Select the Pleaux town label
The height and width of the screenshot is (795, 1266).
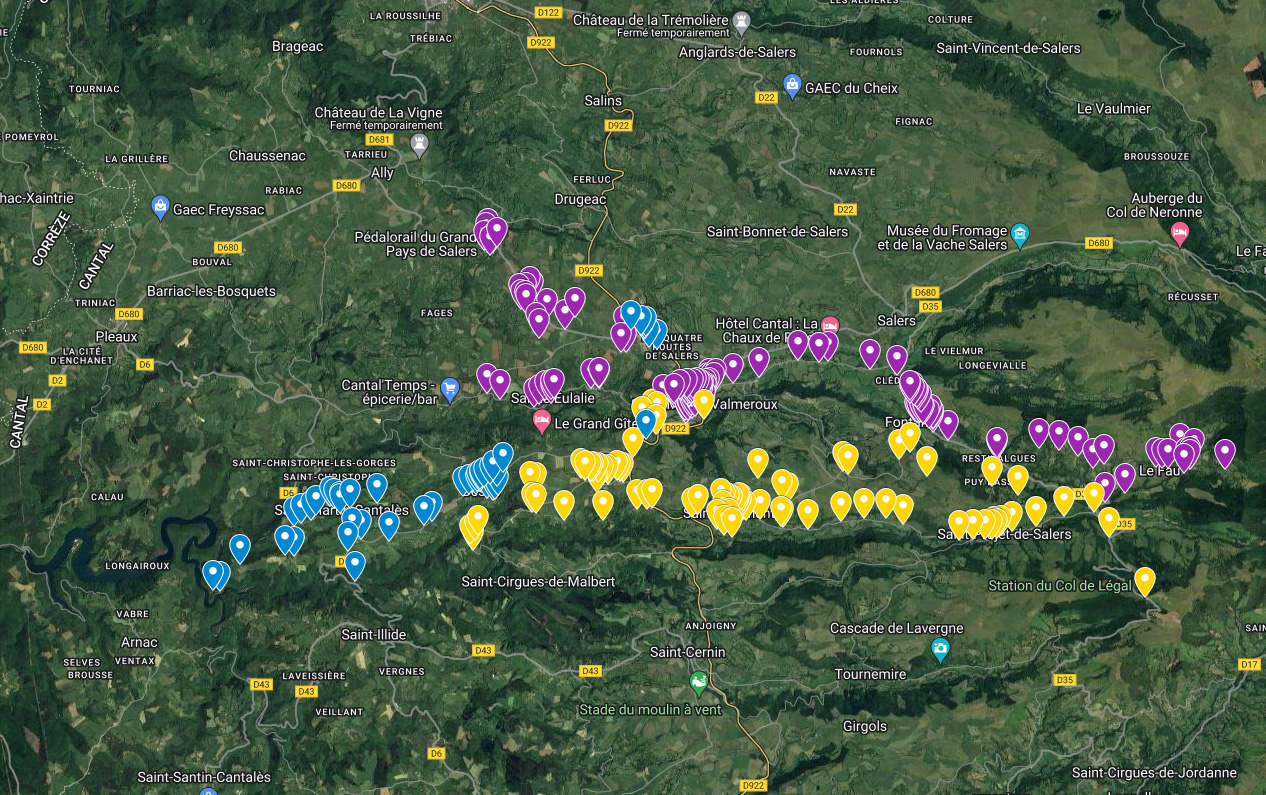117,337
